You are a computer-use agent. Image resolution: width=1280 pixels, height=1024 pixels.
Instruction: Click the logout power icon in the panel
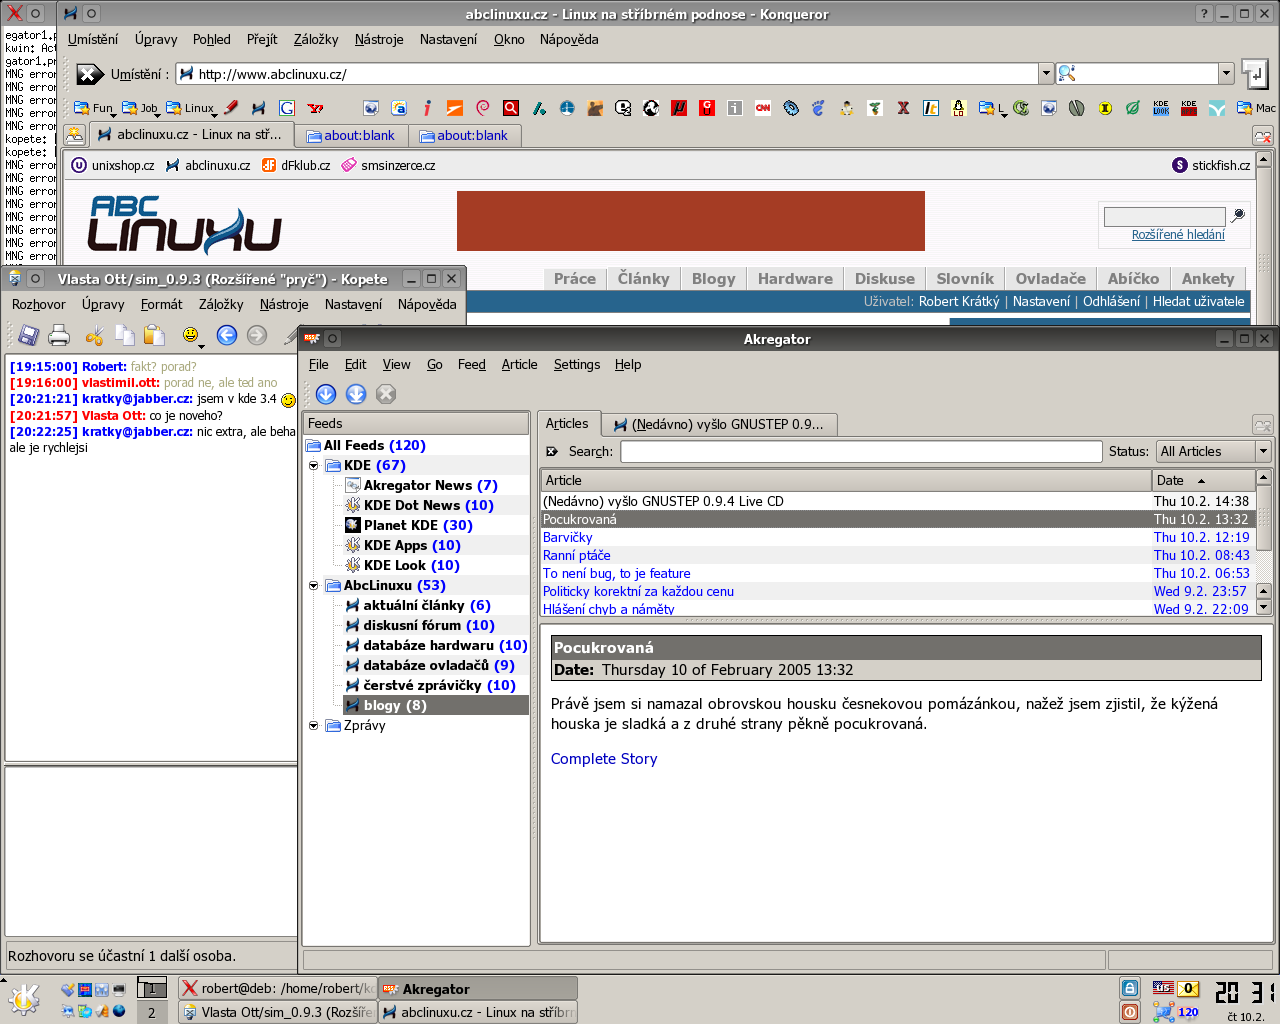(x=1130, y=1012)
